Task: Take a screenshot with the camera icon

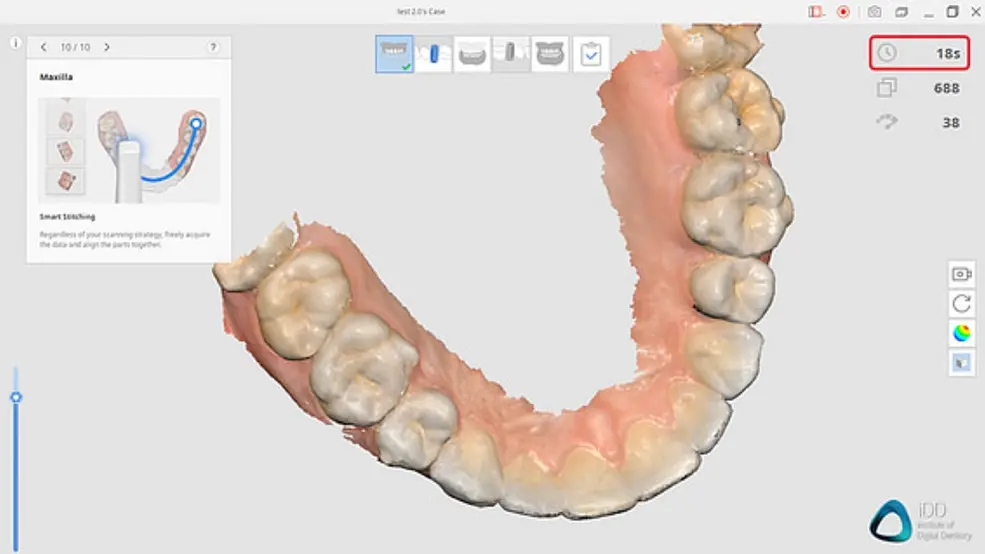Action: (x=874, y=12)
